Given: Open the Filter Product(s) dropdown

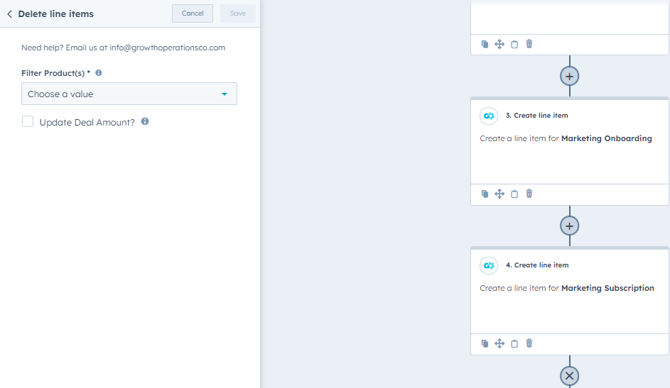Looking at the screenshot, I should (129, 94).
